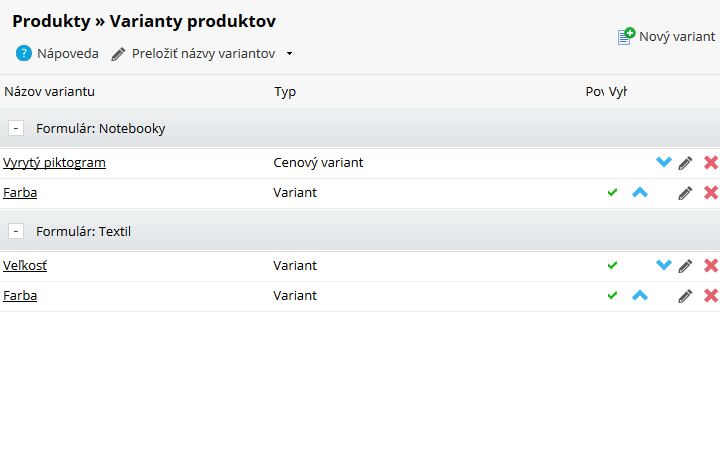720x450 pixels.
Task: Edit the Veľkosť variant with pencil
Action: click(685, 266)
